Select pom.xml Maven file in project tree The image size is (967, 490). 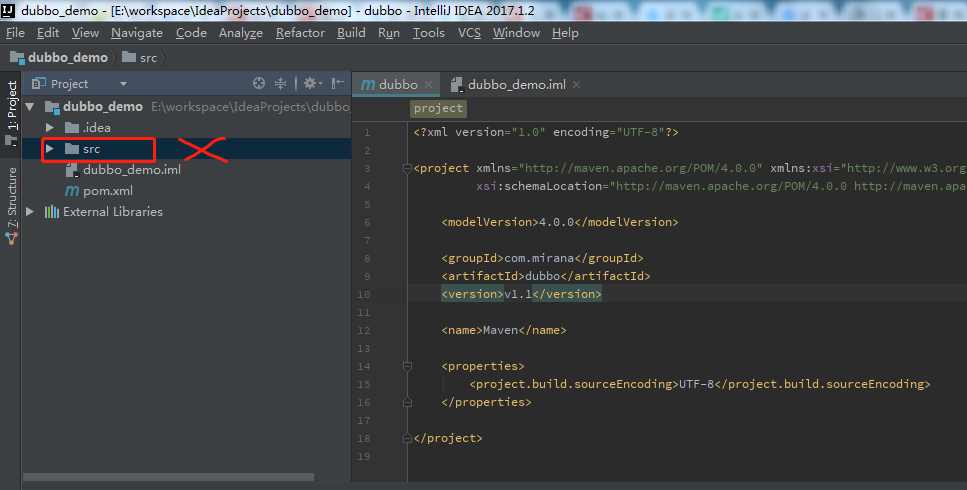coord(107,190)
